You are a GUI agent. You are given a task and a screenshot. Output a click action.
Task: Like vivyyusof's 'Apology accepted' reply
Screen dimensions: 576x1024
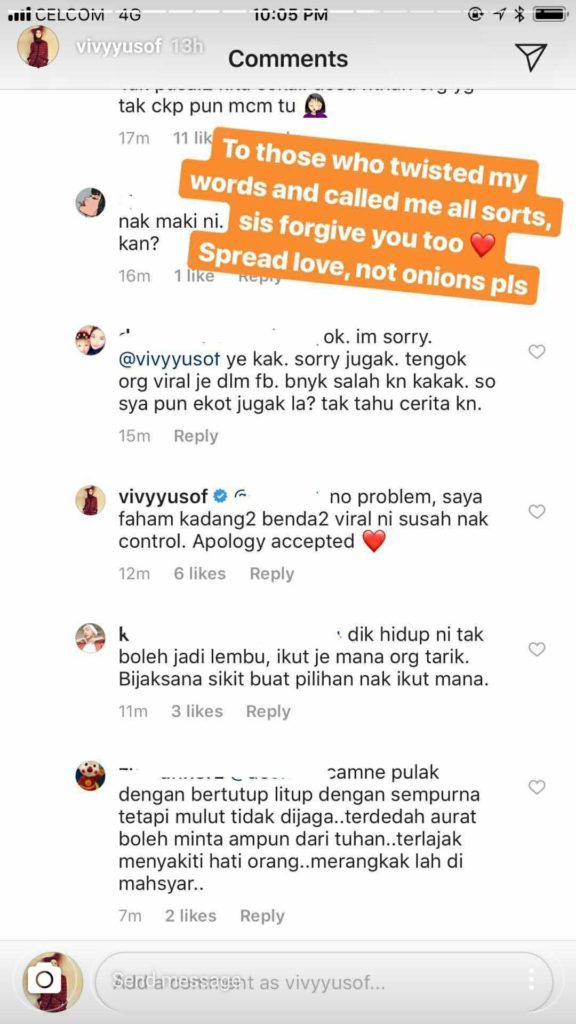click(536, 511)
